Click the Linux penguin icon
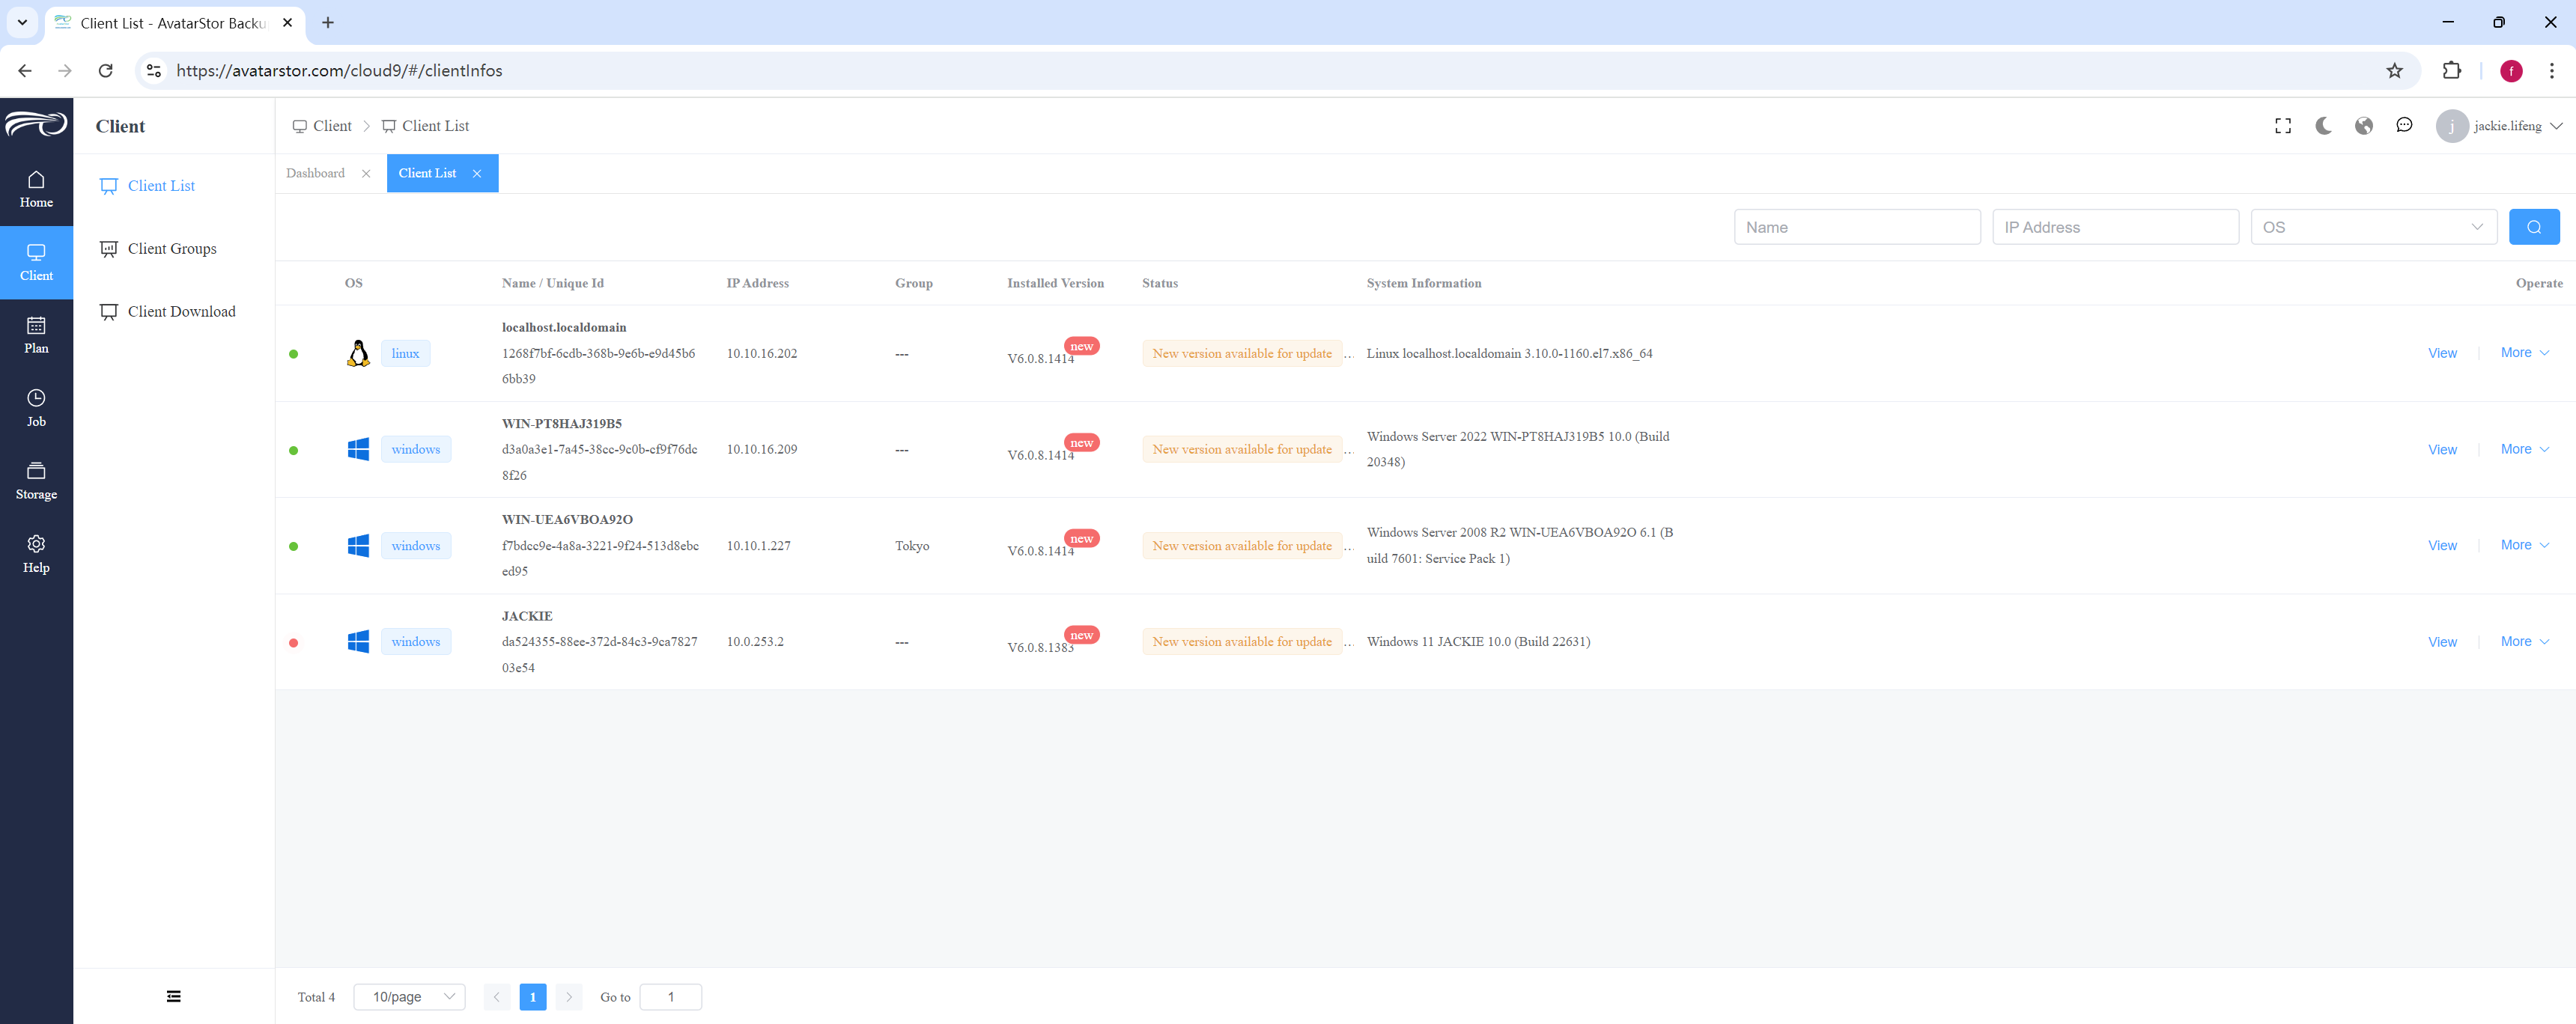2576x1024 pixels. click(x=358, y=353)
